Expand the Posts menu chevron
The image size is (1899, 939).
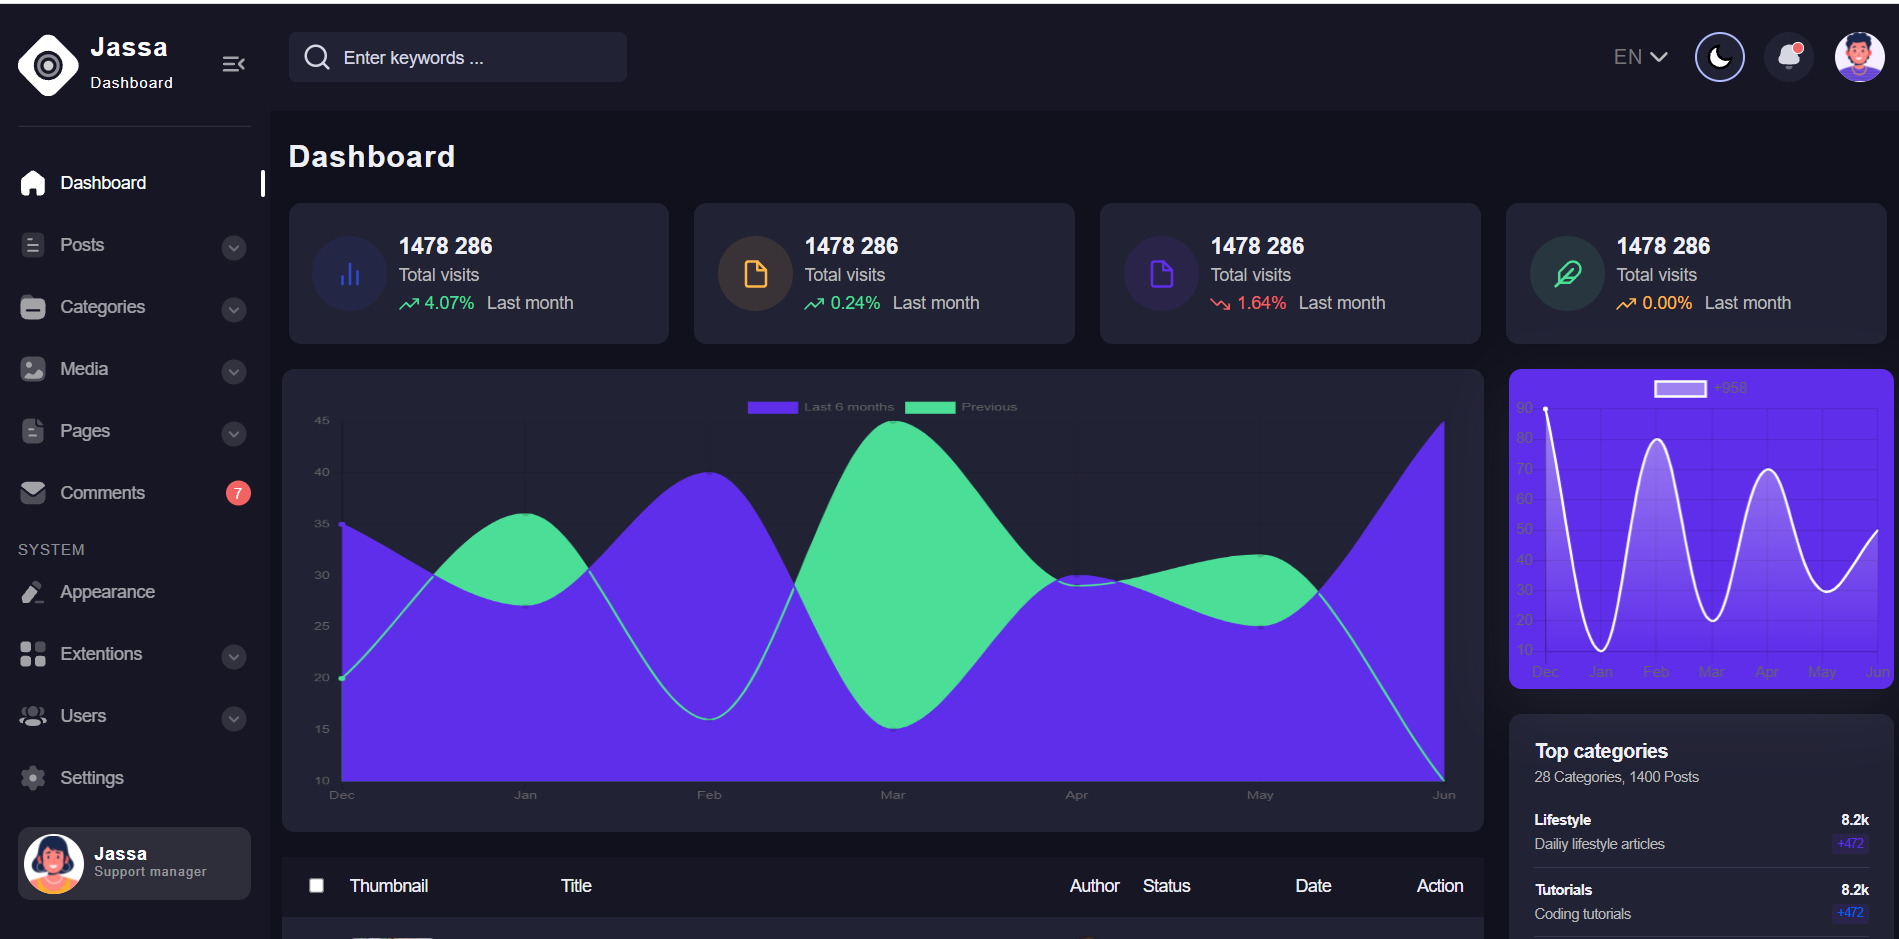(x=233, y=247)
